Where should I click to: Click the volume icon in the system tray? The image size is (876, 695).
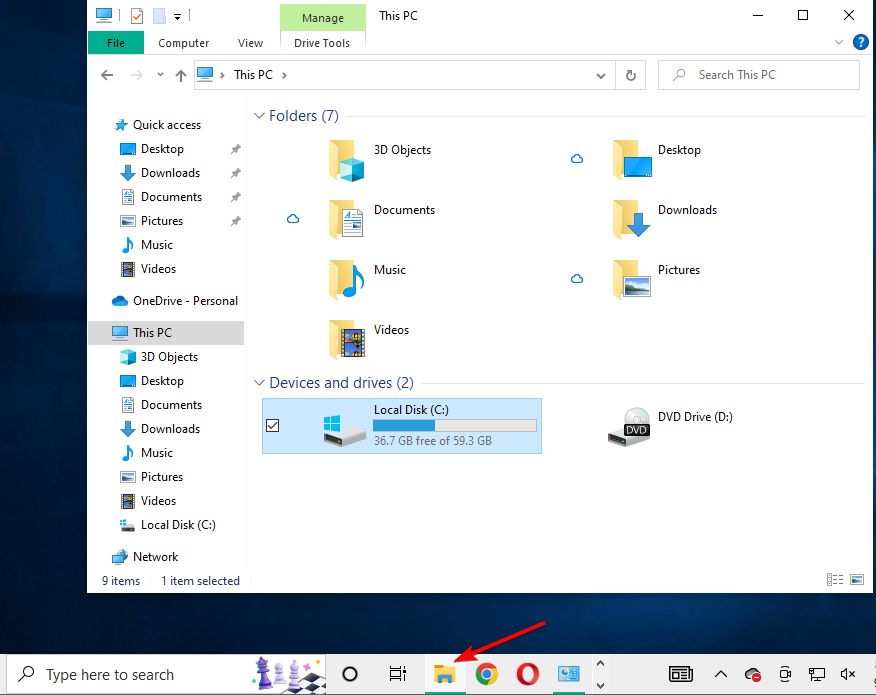click(x=849, y=674)
